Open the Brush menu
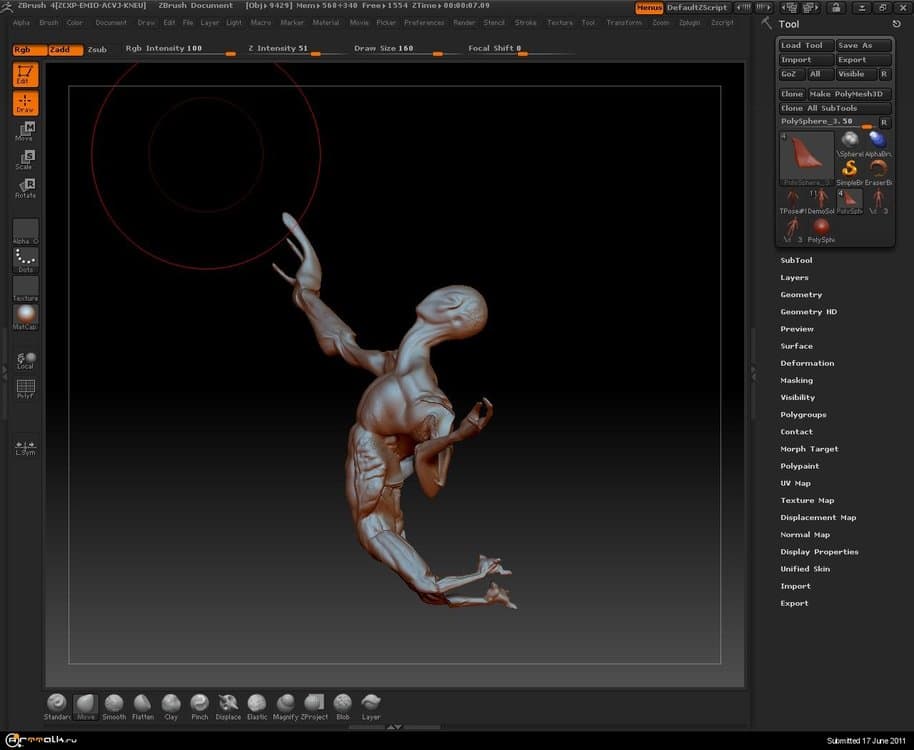914x750 pixels. tap(48, 22)
